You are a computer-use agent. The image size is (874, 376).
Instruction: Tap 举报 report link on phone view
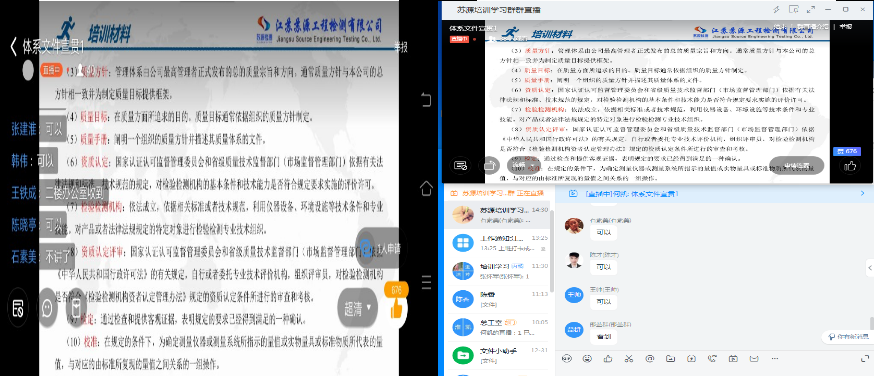[401, 47]
